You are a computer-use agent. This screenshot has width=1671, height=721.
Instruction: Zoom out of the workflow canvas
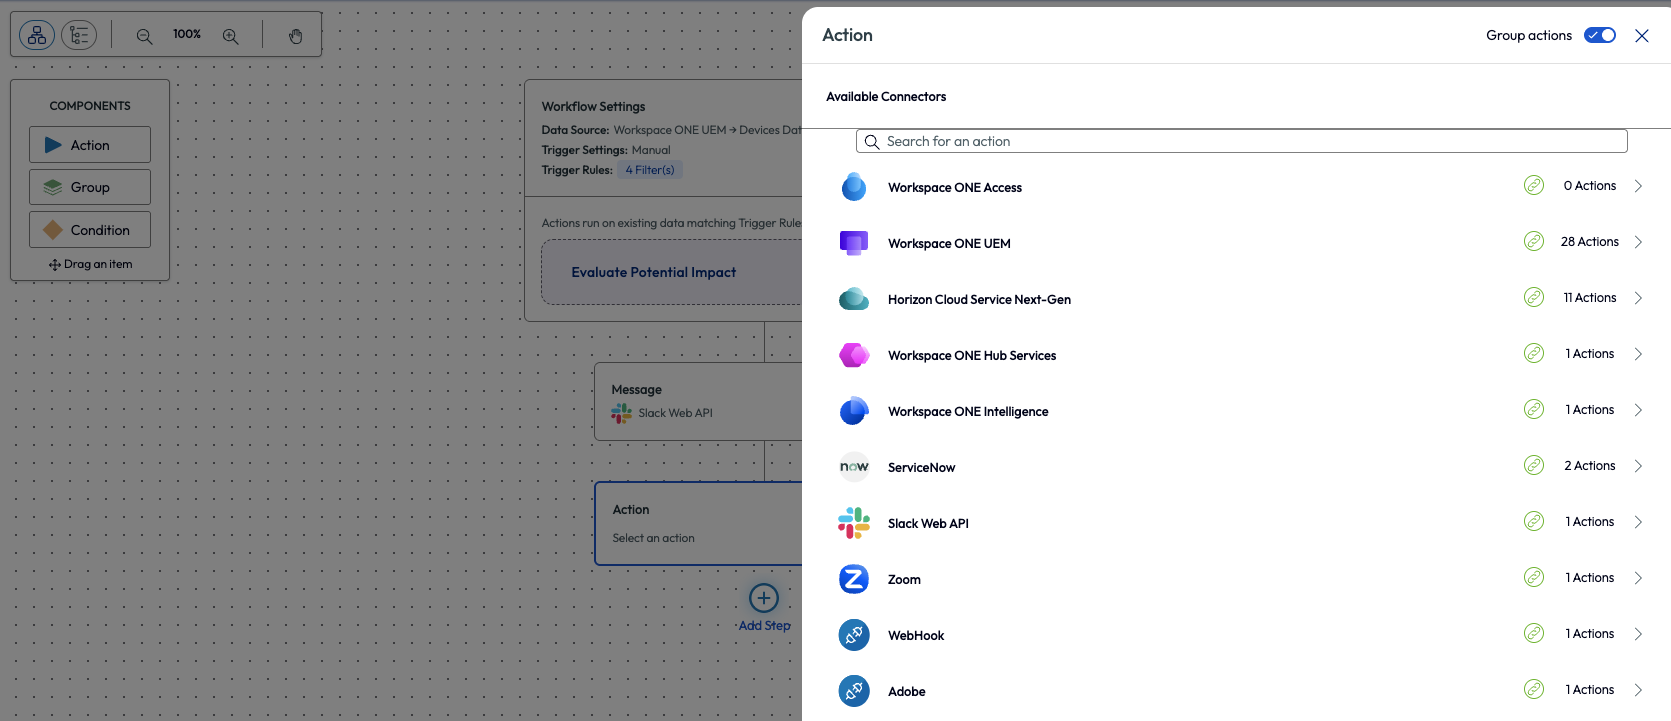point(144,36)
